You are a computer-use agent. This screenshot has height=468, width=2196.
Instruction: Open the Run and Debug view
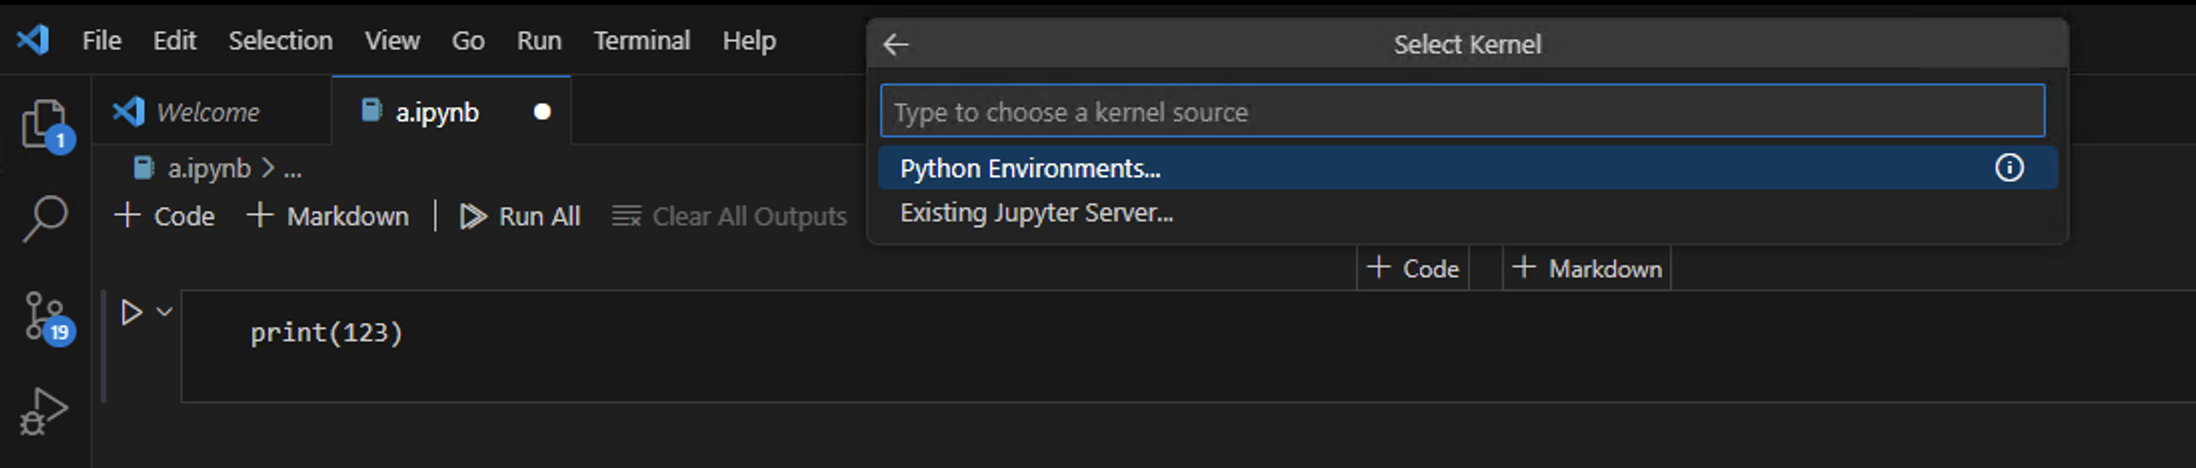(x=44, y=412)
